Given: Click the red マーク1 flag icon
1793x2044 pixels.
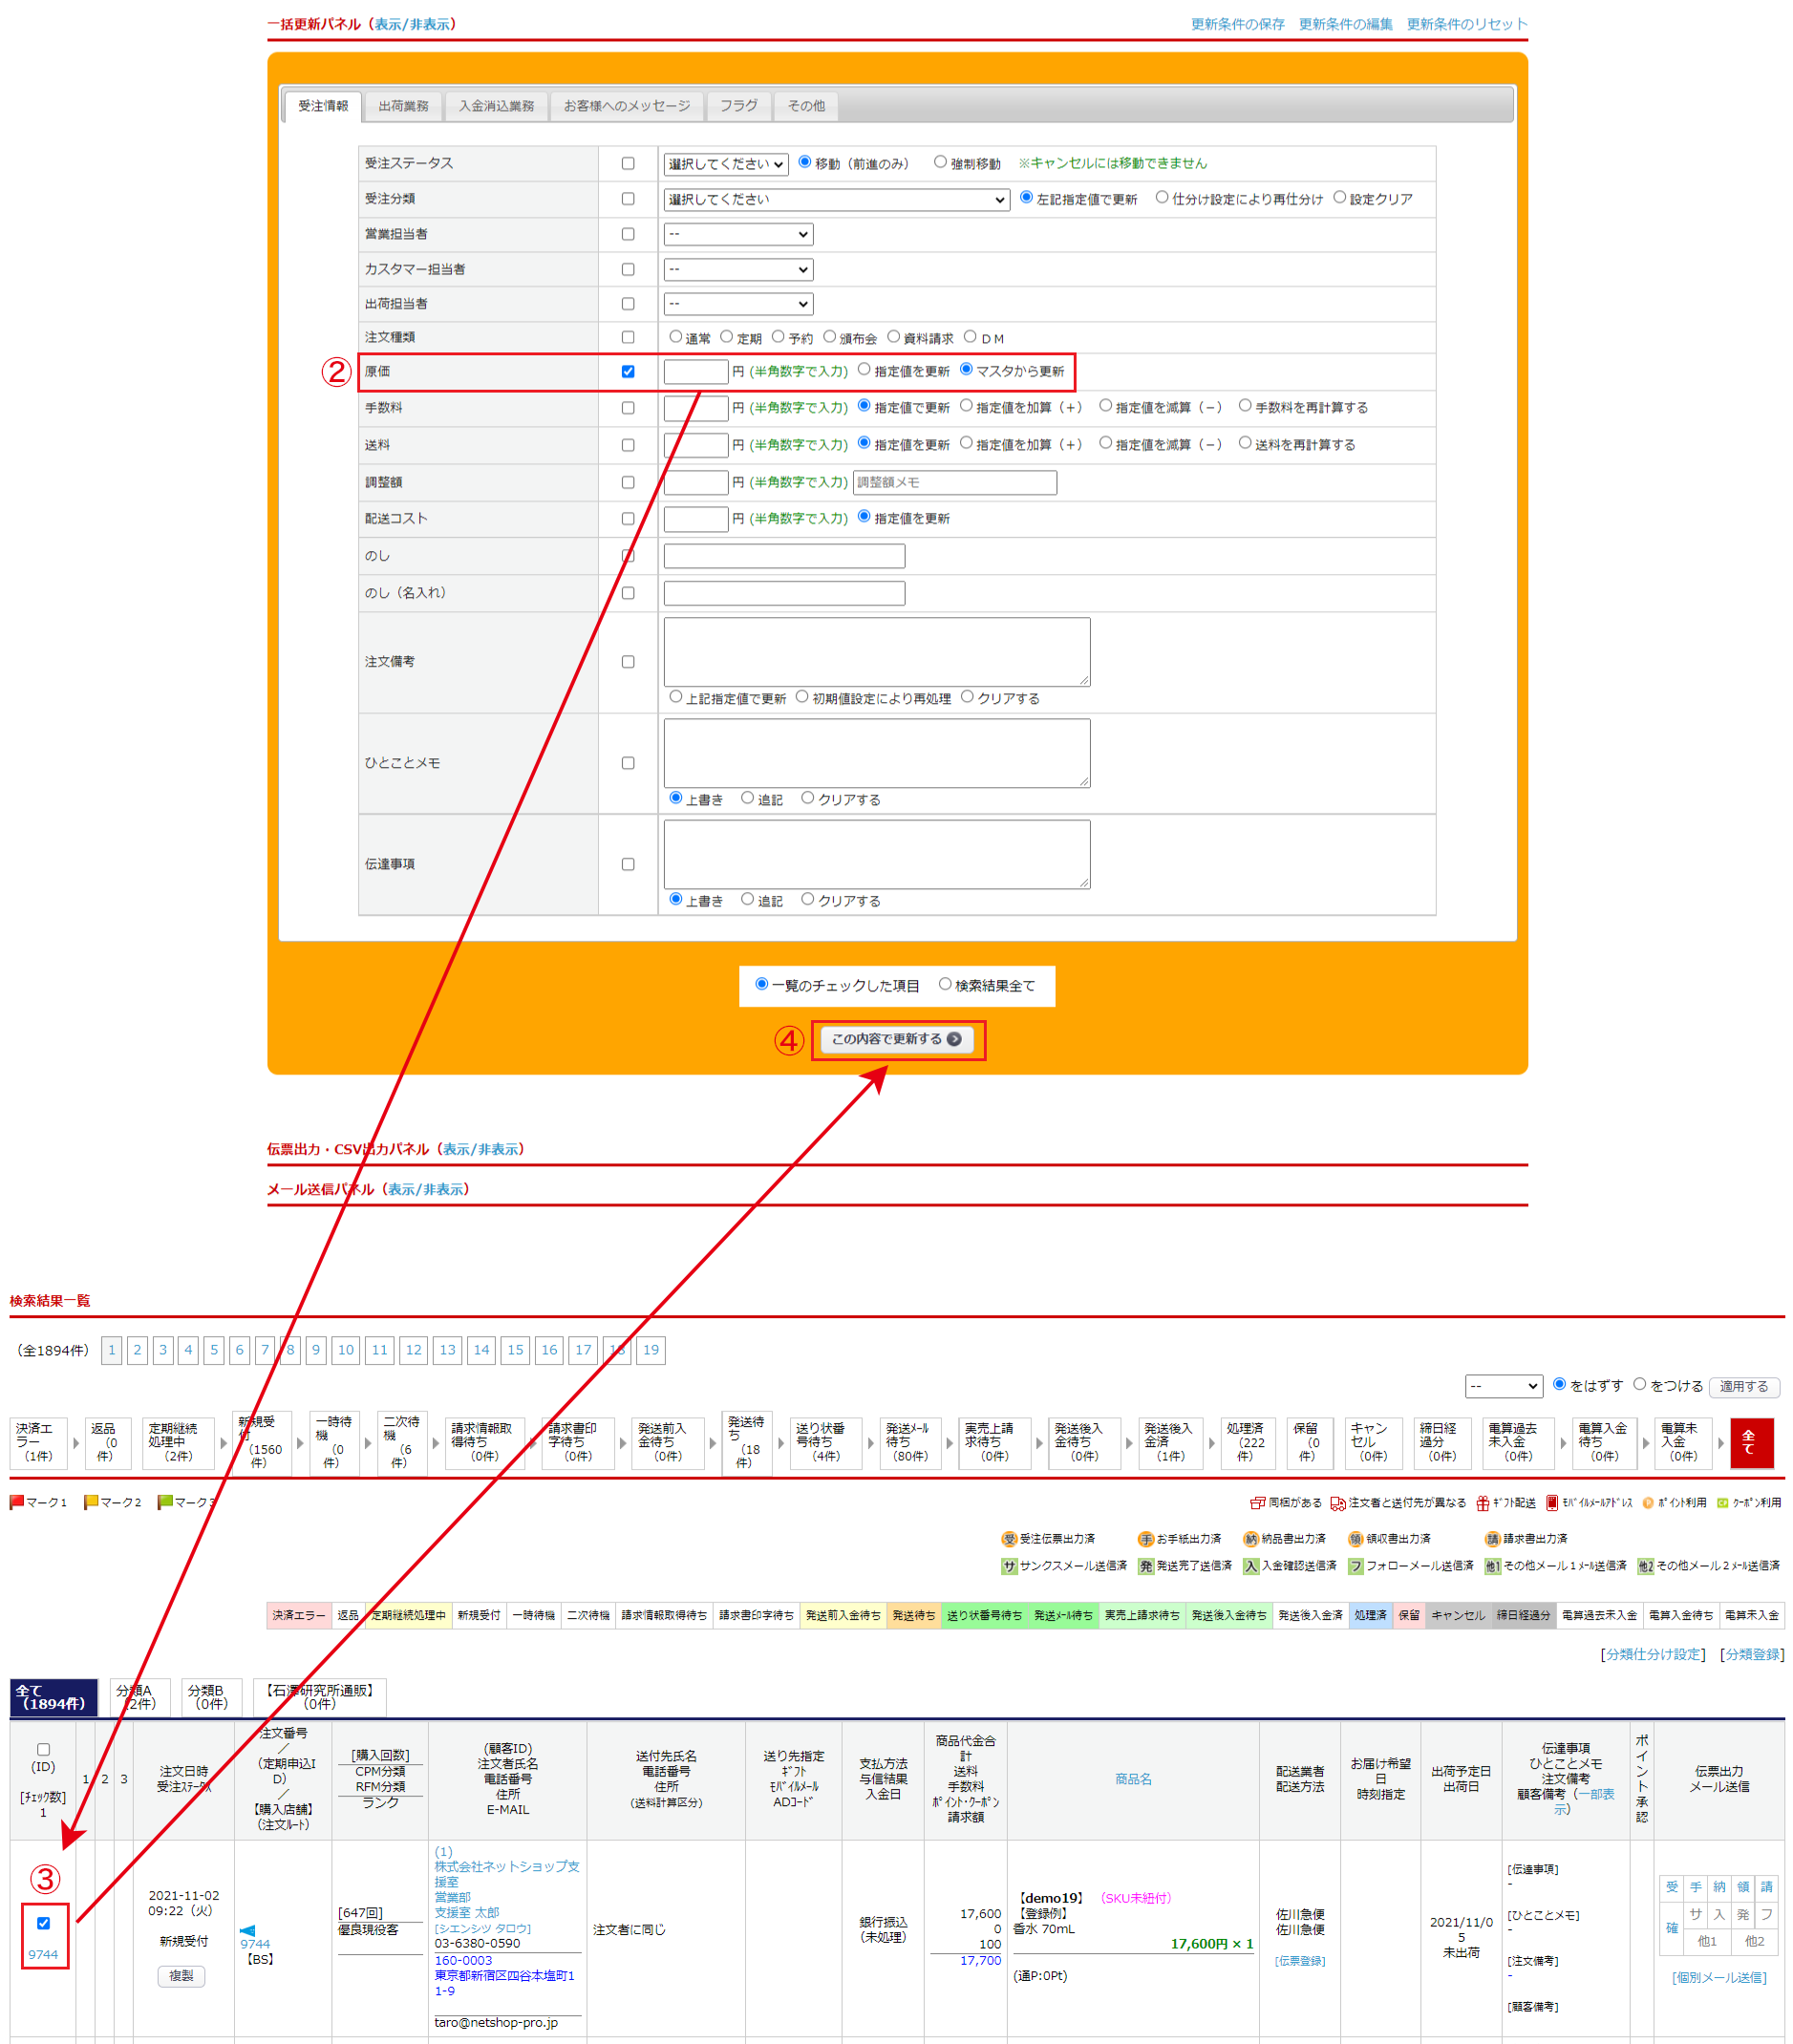Looking at the screenshot, I should [17, 1502].
